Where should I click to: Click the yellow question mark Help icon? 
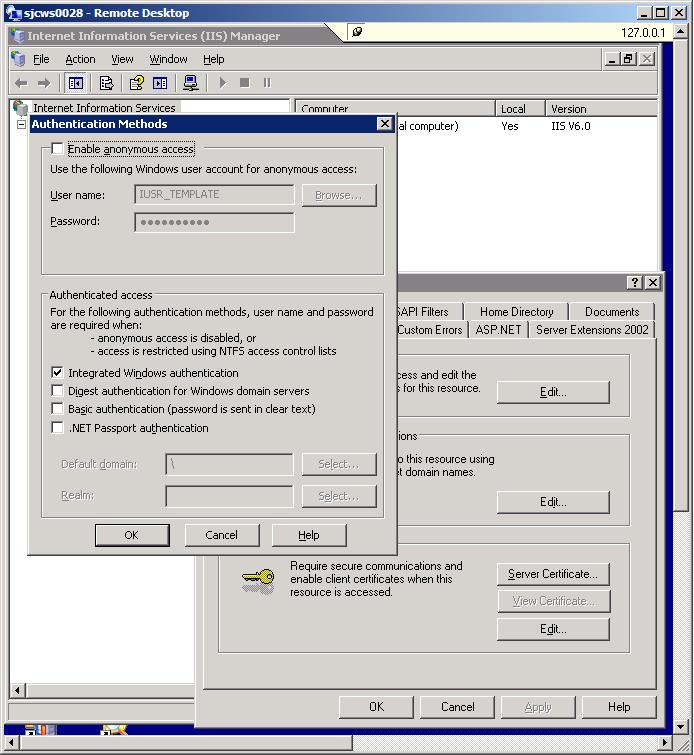point(137,83)
